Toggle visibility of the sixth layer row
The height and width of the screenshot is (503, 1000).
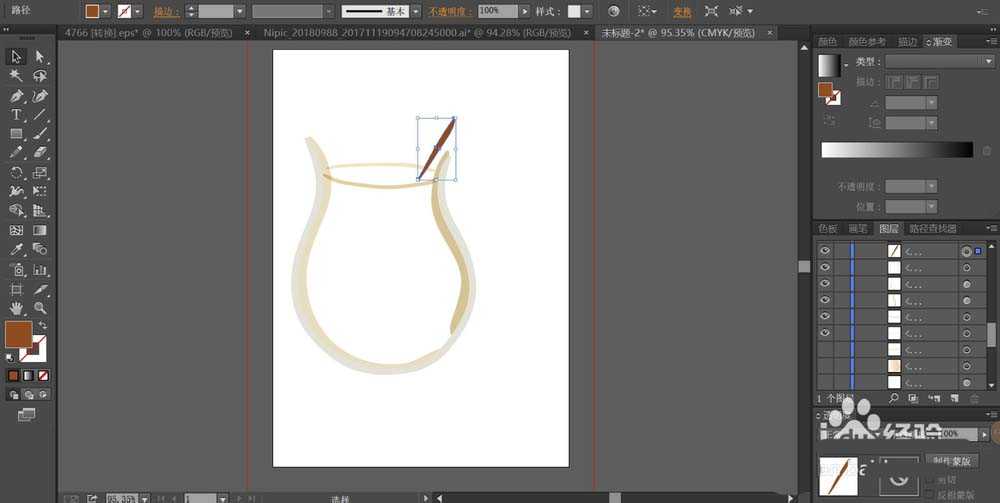[825, 333]
